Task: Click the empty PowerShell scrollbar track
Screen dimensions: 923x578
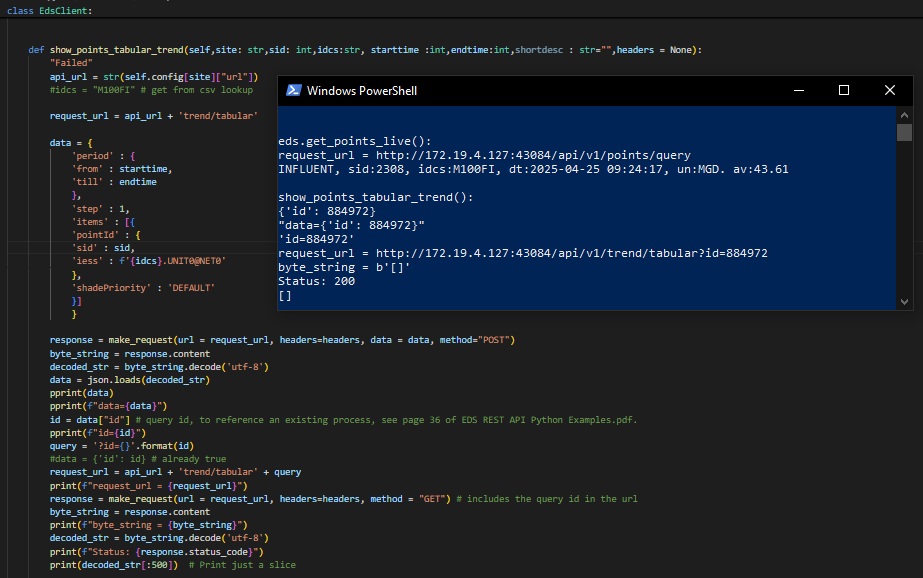Action: (x=904, y=220)
